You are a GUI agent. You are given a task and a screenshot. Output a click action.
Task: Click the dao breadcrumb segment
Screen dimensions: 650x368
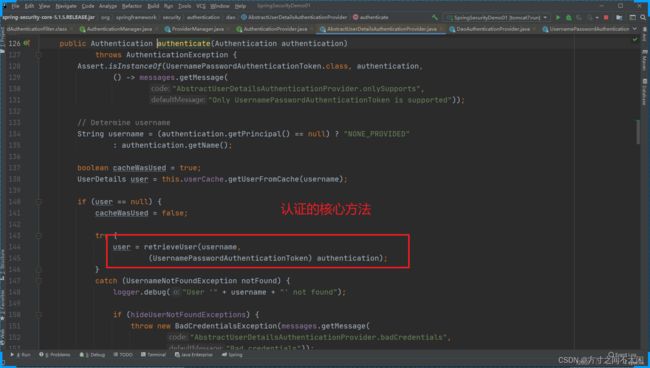pos(230,17)
